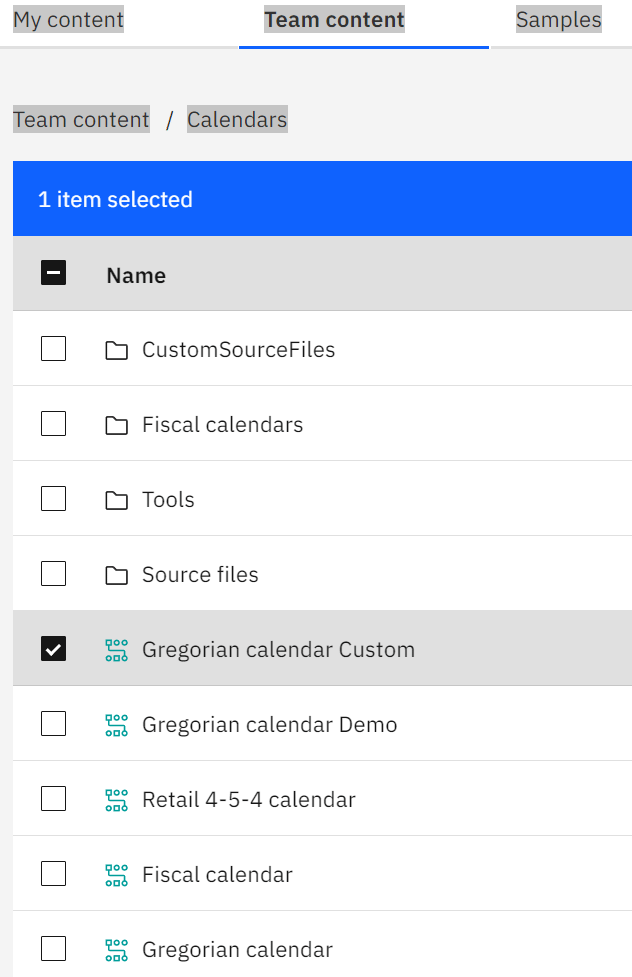Switch to the Samples tab
632x977 pixels.
pyautogui.click(x=558, y=19)
